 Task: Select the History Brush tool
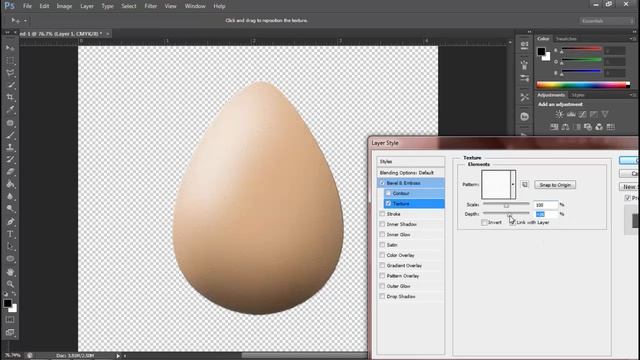pos(10,160)
